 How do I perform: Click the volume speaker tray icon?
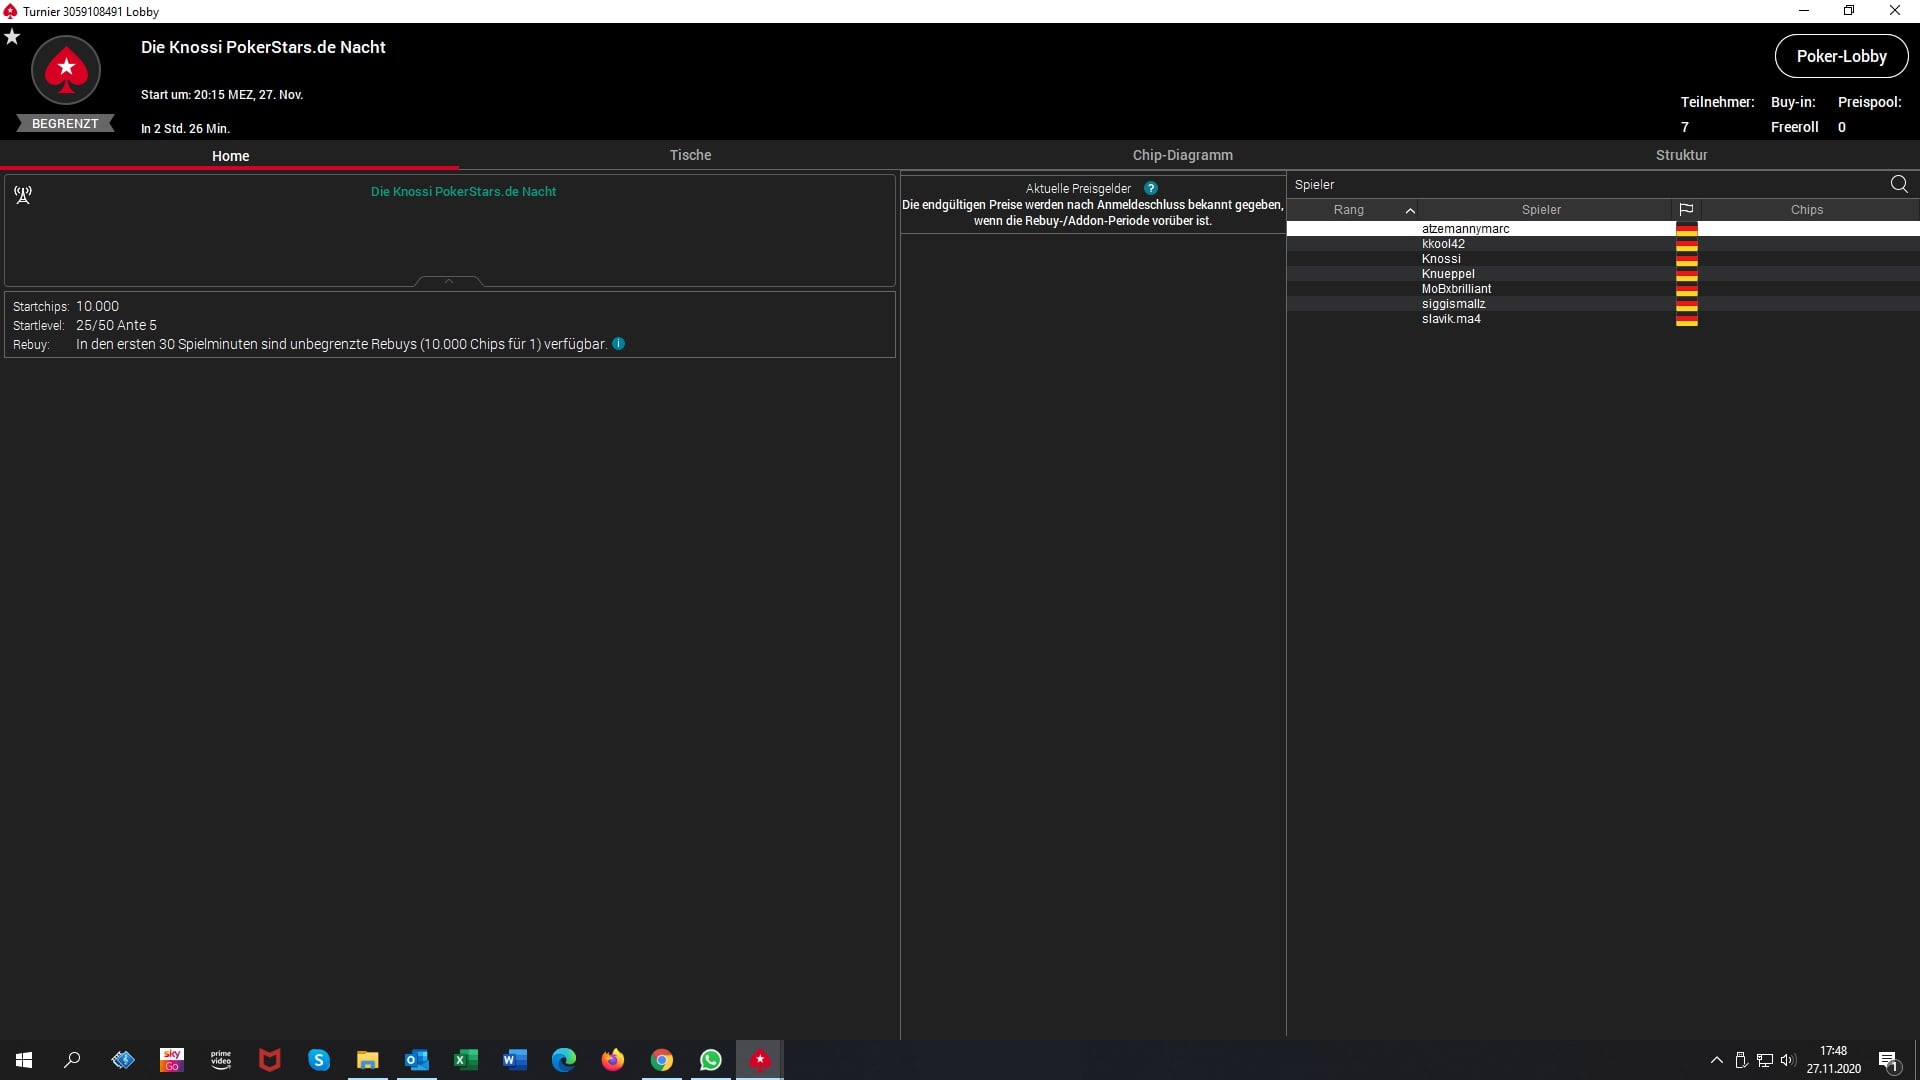(1788, 1060)
